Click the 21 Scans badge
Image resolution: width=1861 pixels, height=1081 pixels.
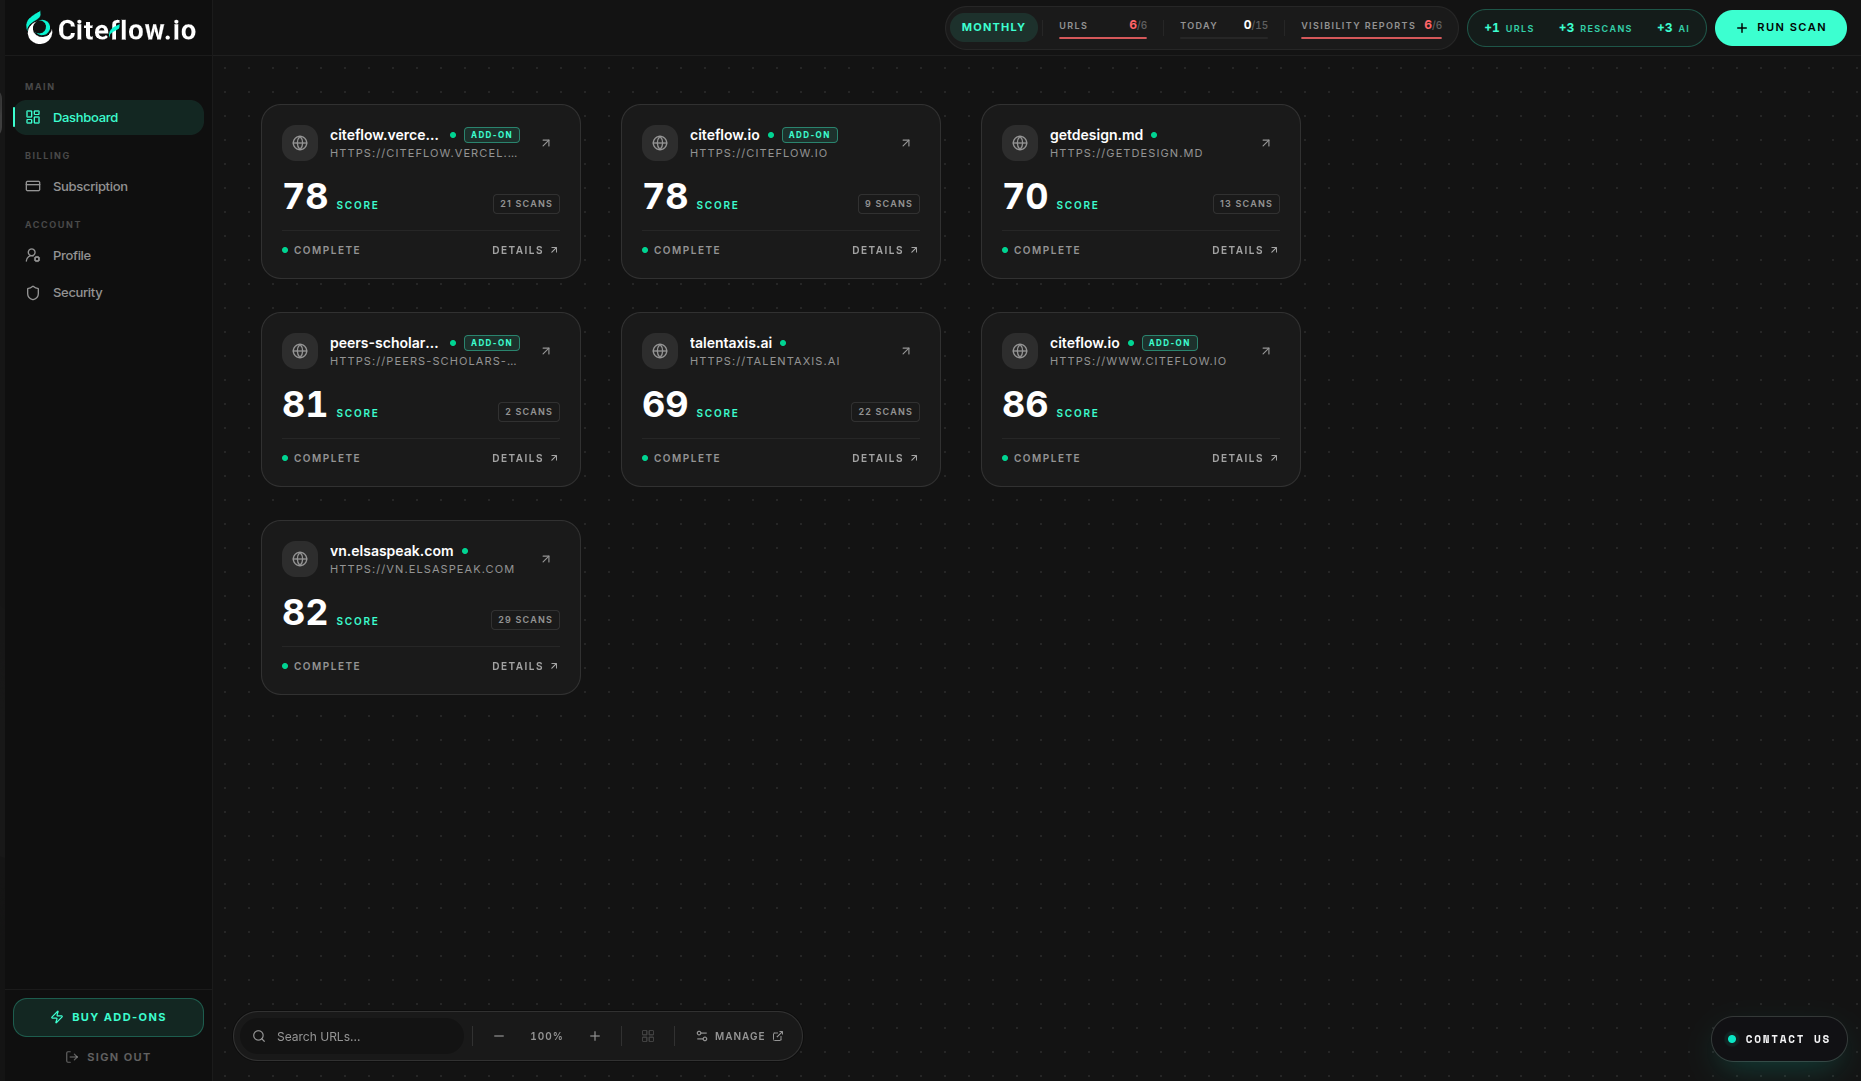pos(526,204)
